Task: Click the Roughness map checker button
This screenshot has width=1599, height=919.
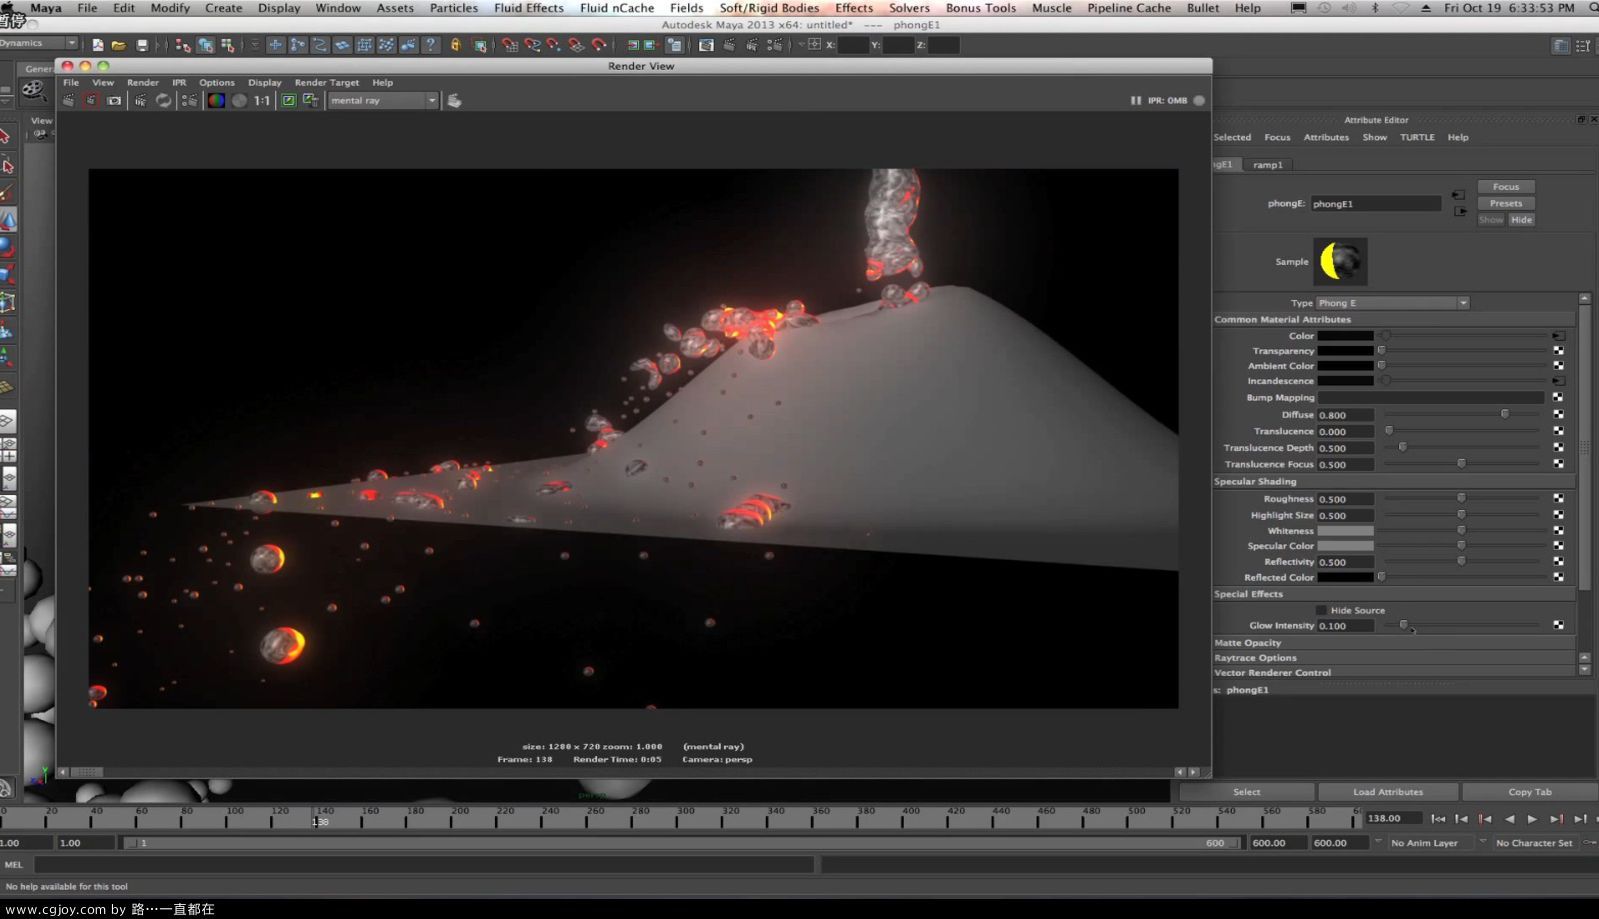Action: pos(1558,498)
